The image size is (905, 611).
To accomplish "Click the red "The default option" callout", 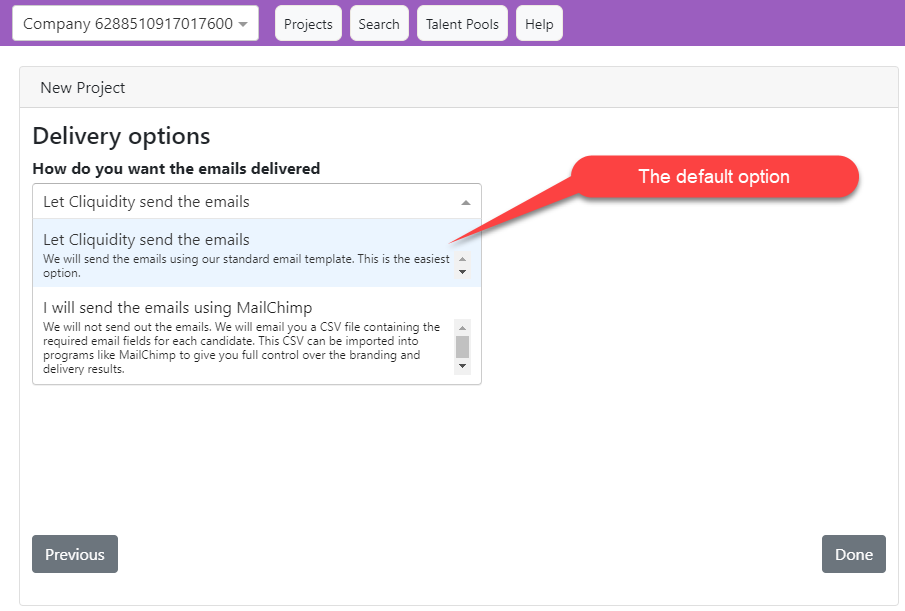I will (714, 177).
